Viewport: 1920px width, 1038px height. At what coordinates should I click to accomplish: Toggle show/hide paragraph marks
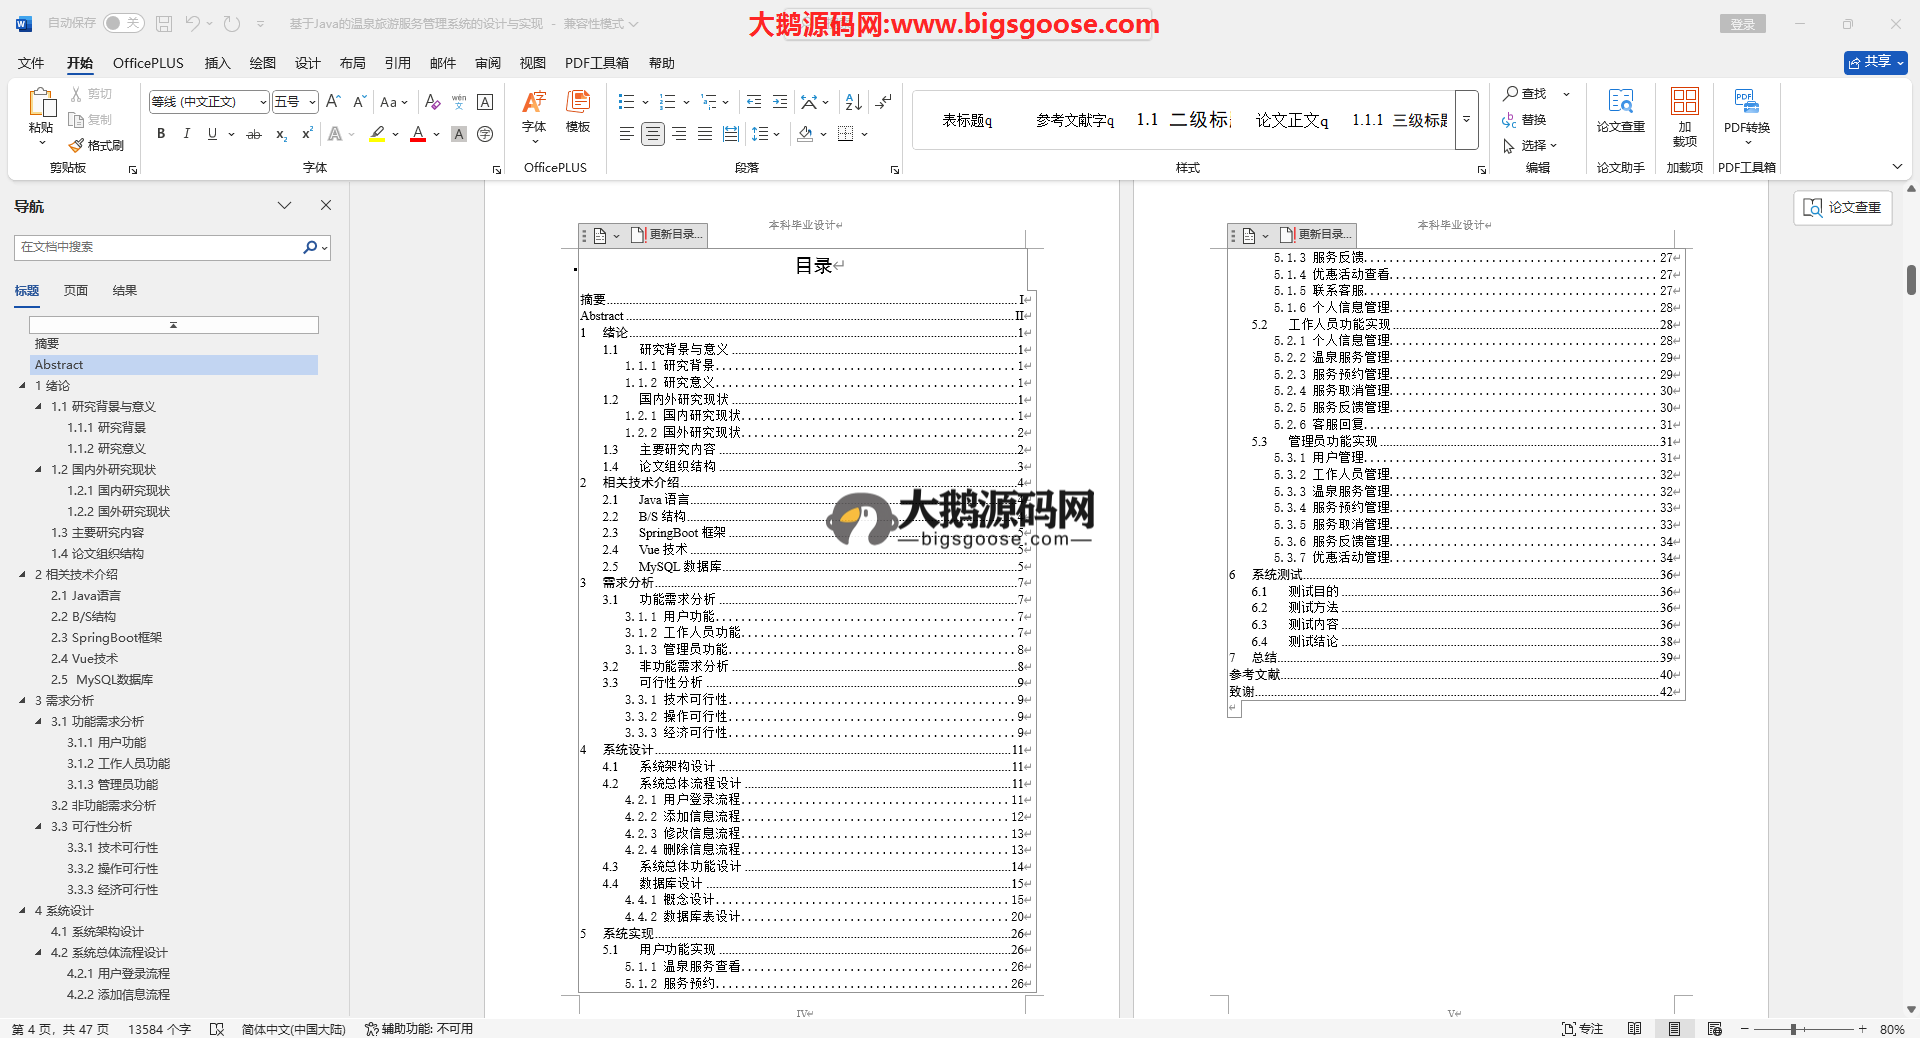883,102
